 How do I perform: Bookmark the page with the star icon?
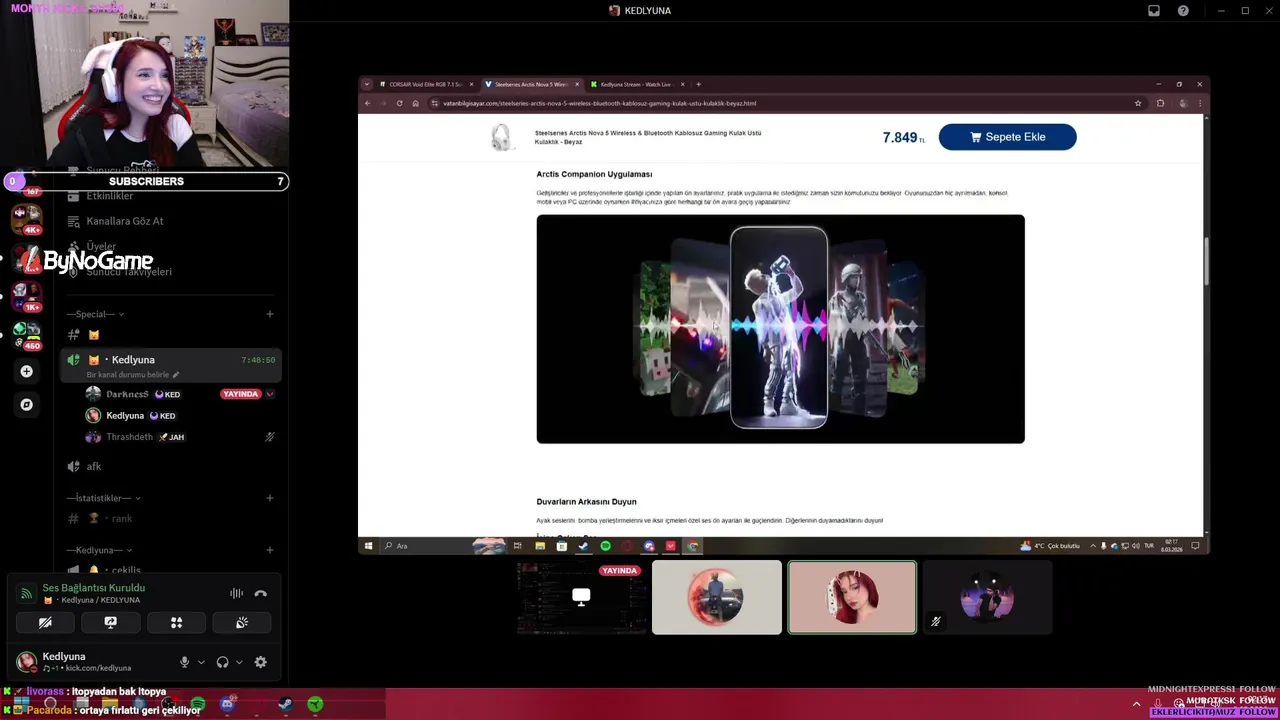point(1138,103)
